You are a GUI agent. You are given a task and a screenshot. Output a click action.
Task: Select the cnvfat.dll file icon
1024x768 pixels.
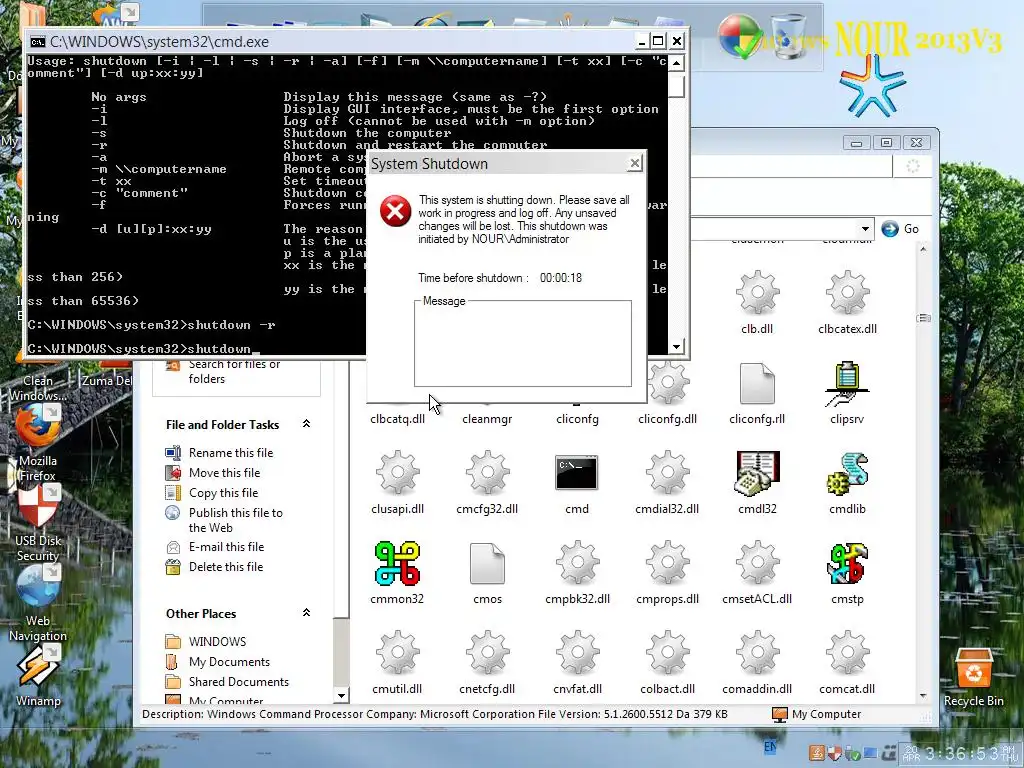577,653
